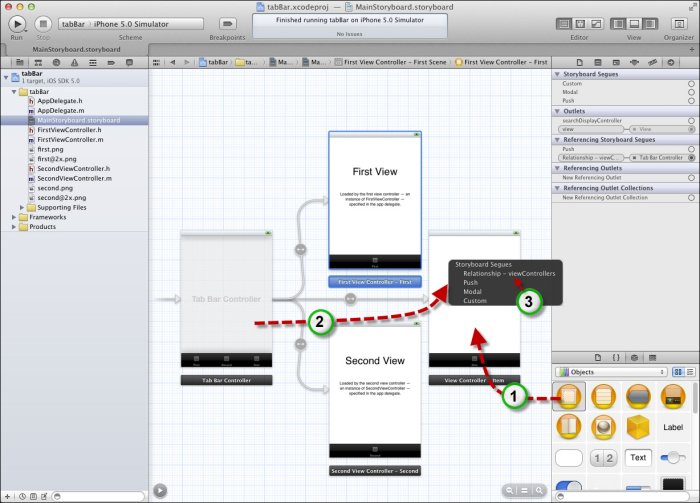Collapse the tabBar group folder
The width and height of the screenshot is (700, 503).
pos(13,91)
